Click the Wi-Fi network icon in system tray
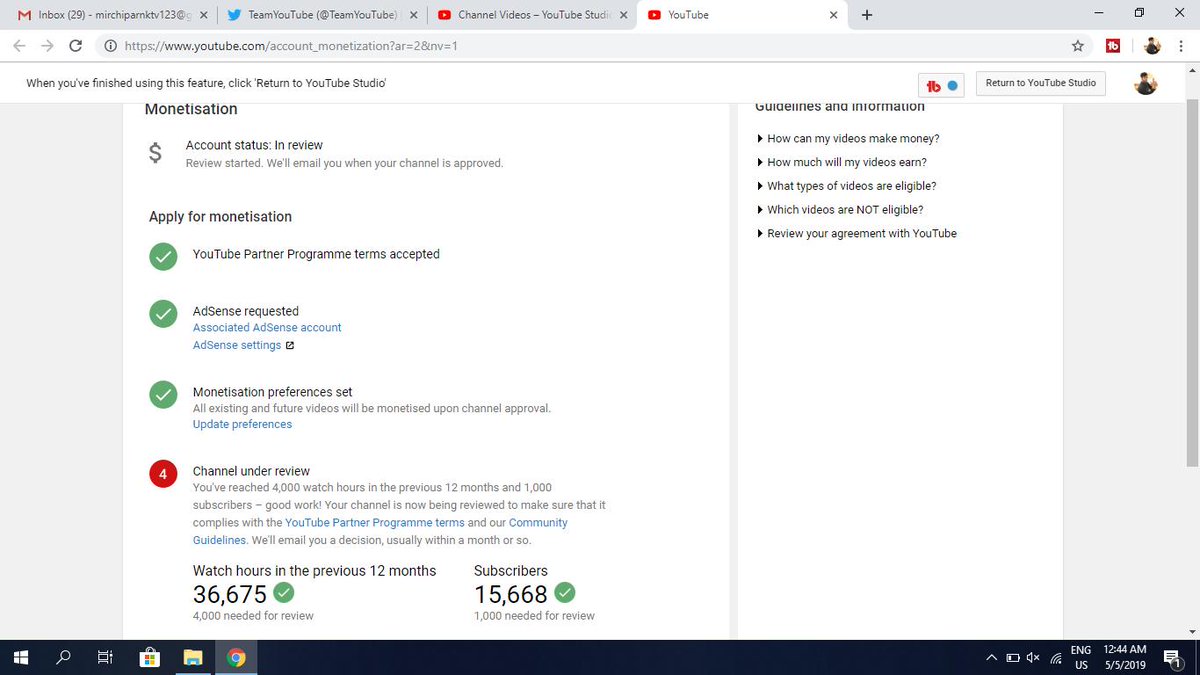 [1055, 658]
